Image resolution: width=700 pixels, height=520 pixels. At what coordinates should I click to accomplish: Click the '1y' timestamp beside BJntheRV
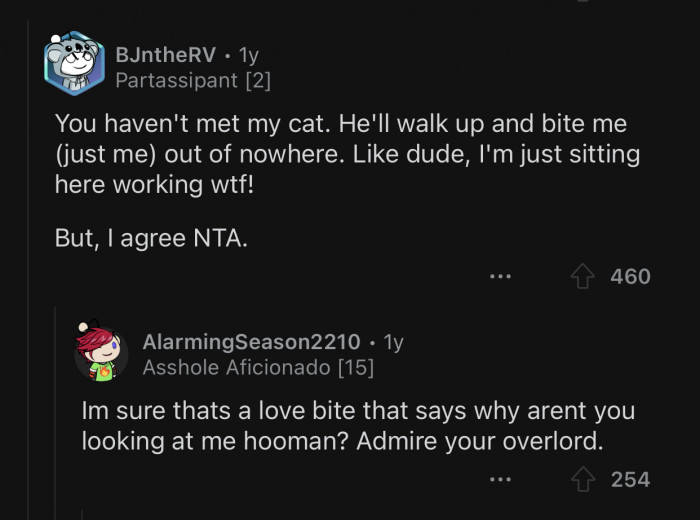(248, 55)
